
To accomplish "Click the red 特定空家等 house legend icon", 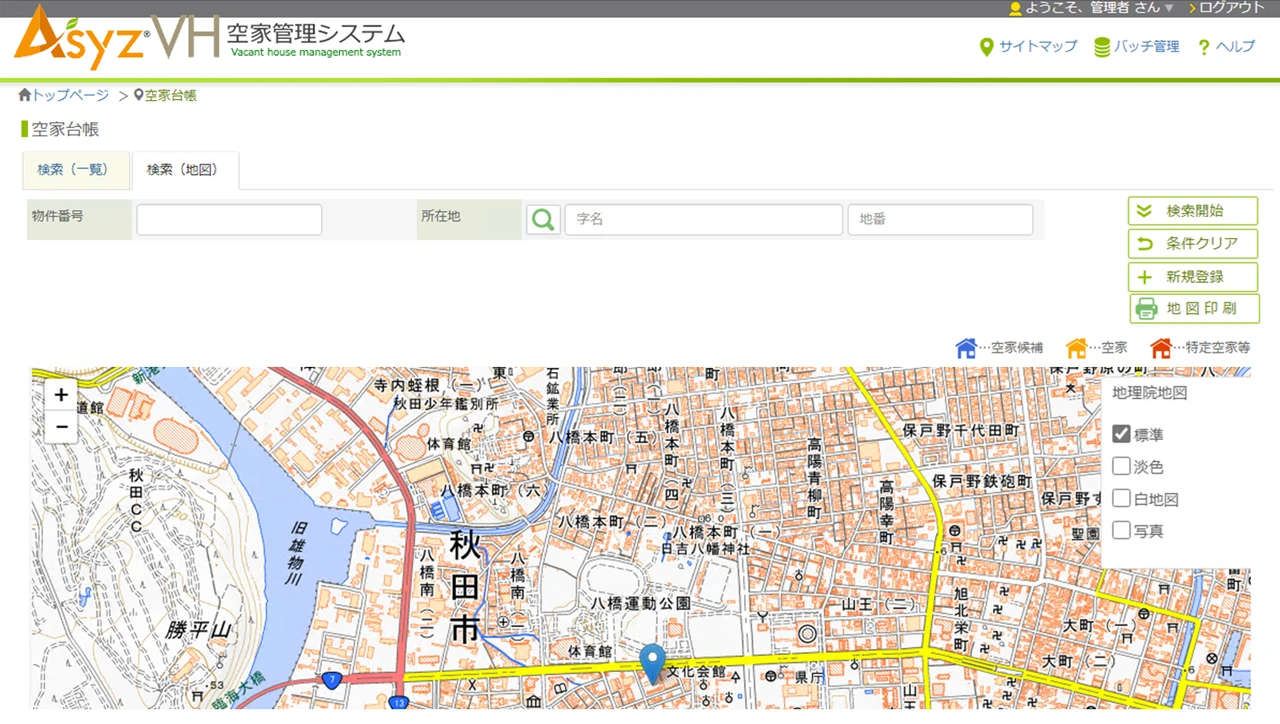I will (x=1161, y=348).
